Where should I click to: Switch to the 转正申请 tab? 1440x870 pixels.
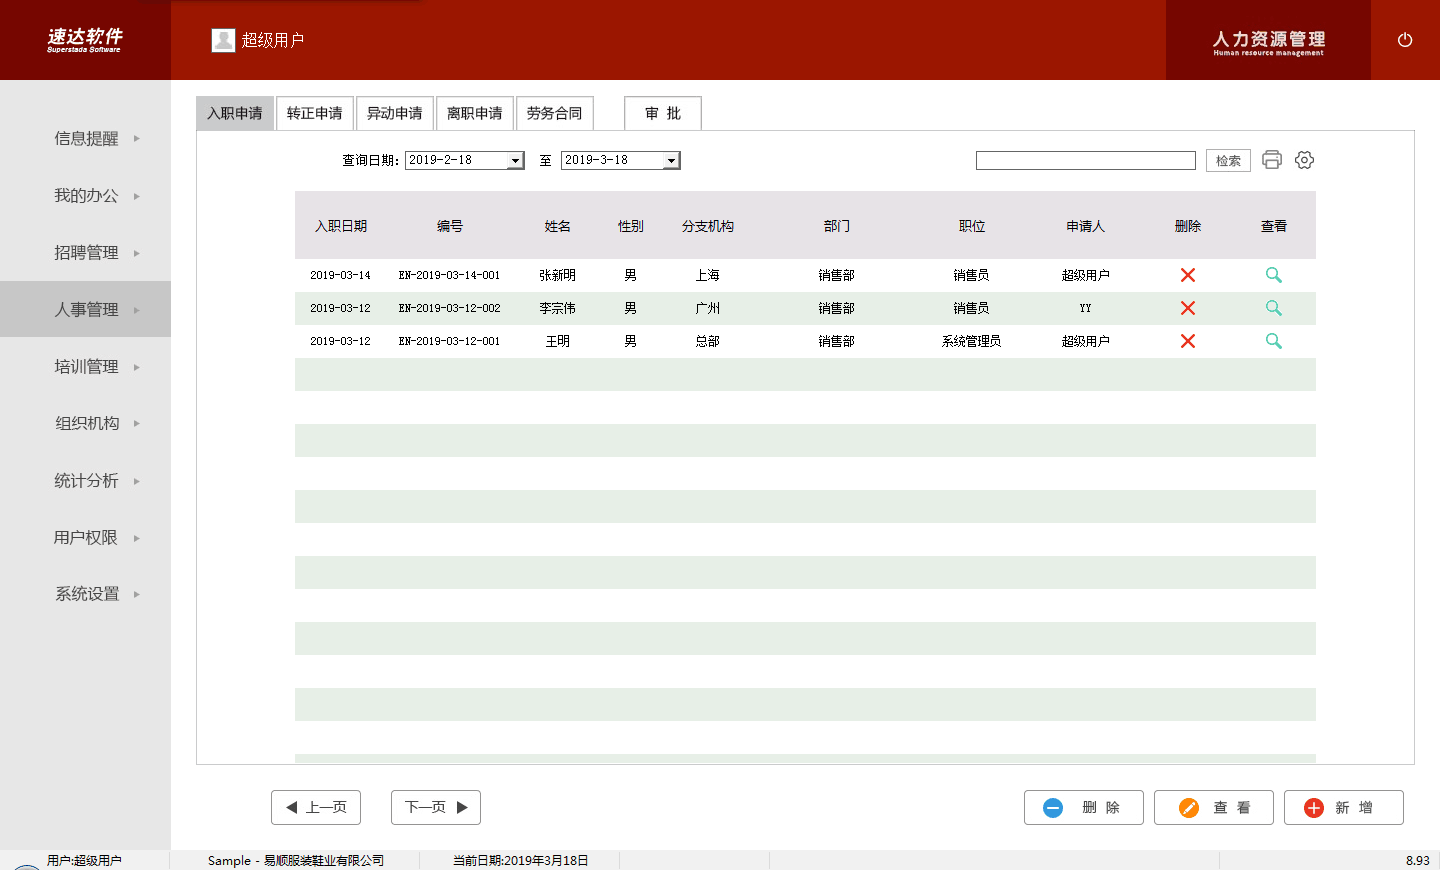point(315,114)
